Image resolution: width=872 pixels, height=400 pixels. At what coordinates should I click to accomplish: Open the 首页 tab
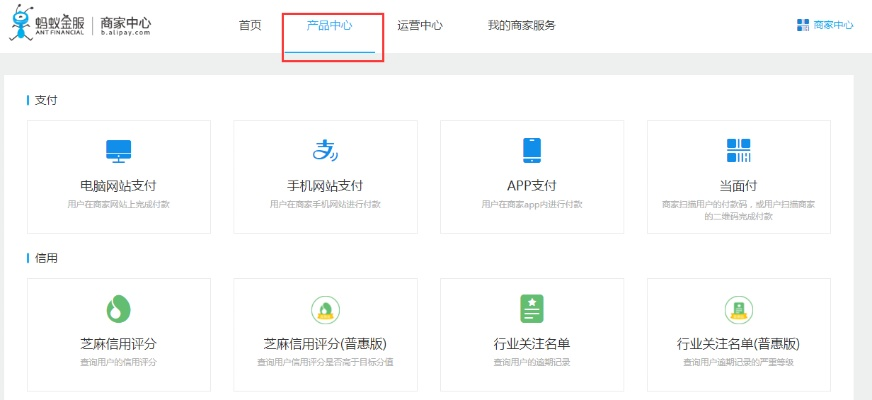[250, 25]
